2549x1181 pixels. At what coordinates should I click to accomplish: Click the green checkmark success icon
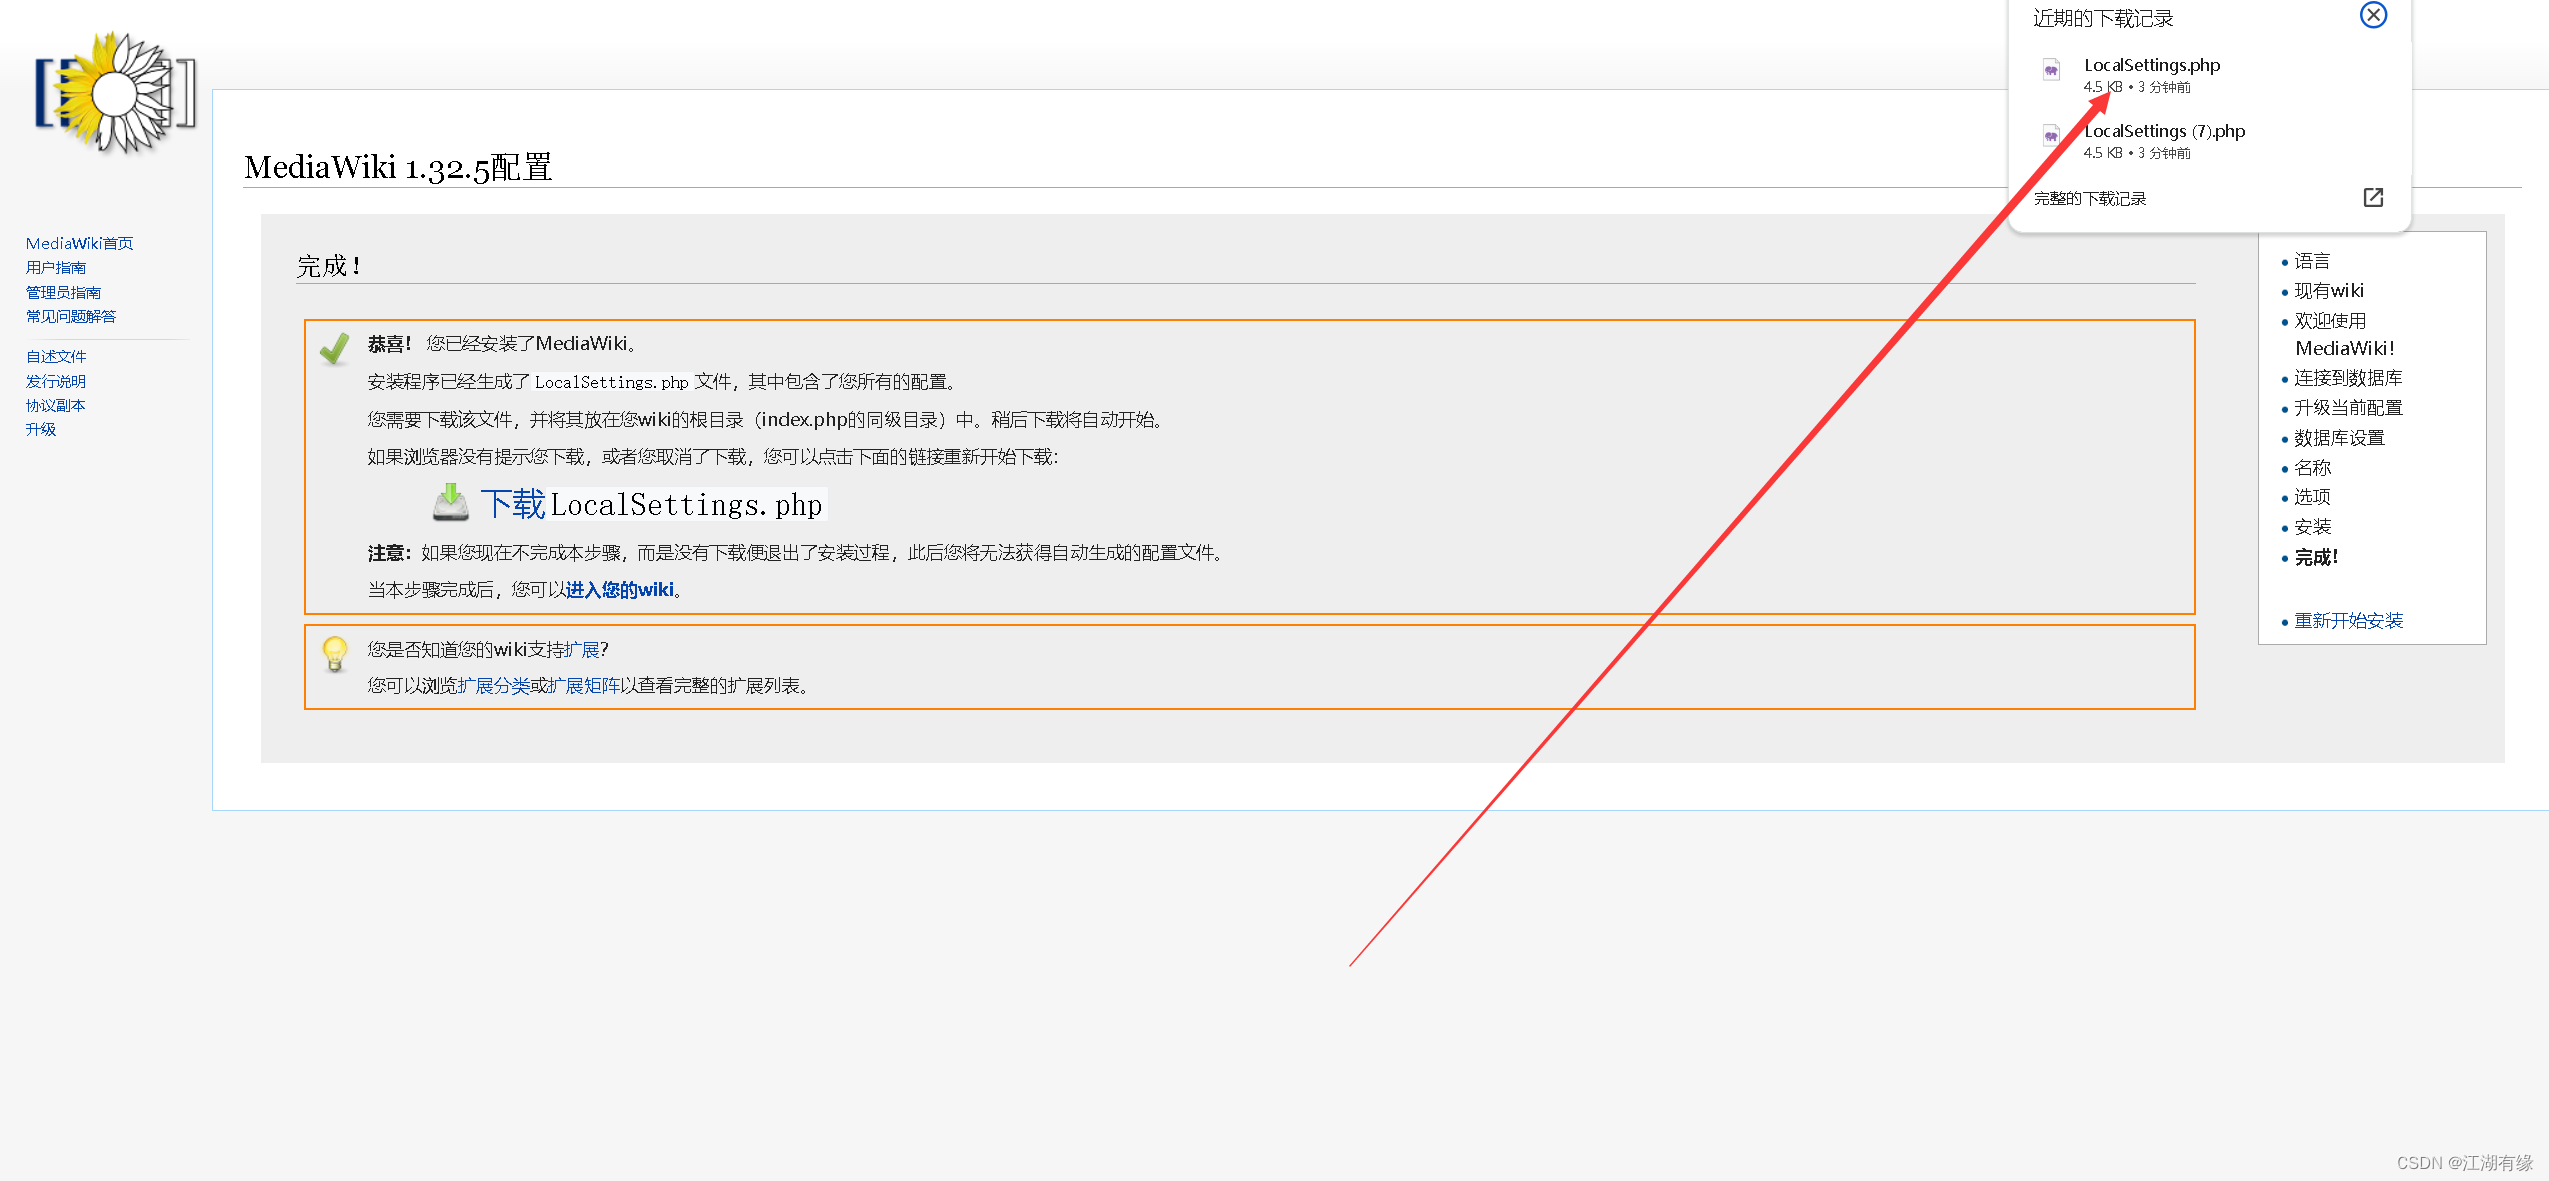click(334, 348)
